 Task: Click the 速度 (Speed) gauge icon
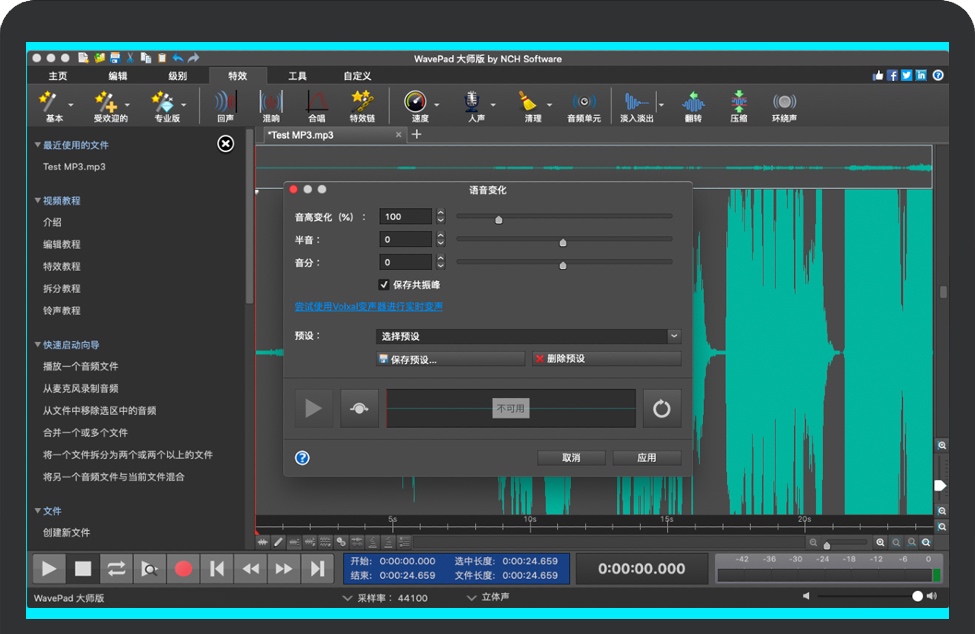[x=416, y=105]
